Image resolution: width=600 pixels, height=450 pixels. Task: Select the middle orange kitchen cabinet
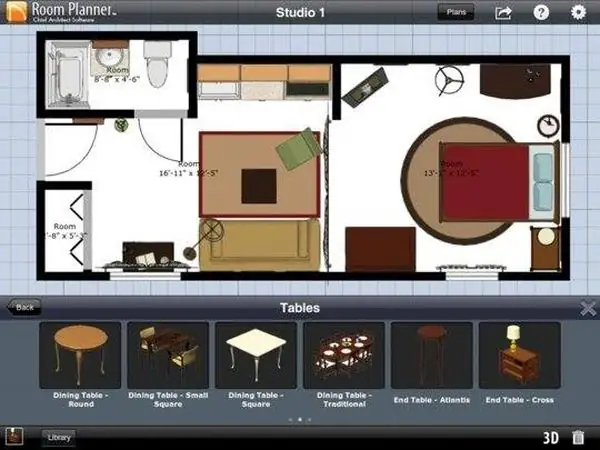coord(264,73)
